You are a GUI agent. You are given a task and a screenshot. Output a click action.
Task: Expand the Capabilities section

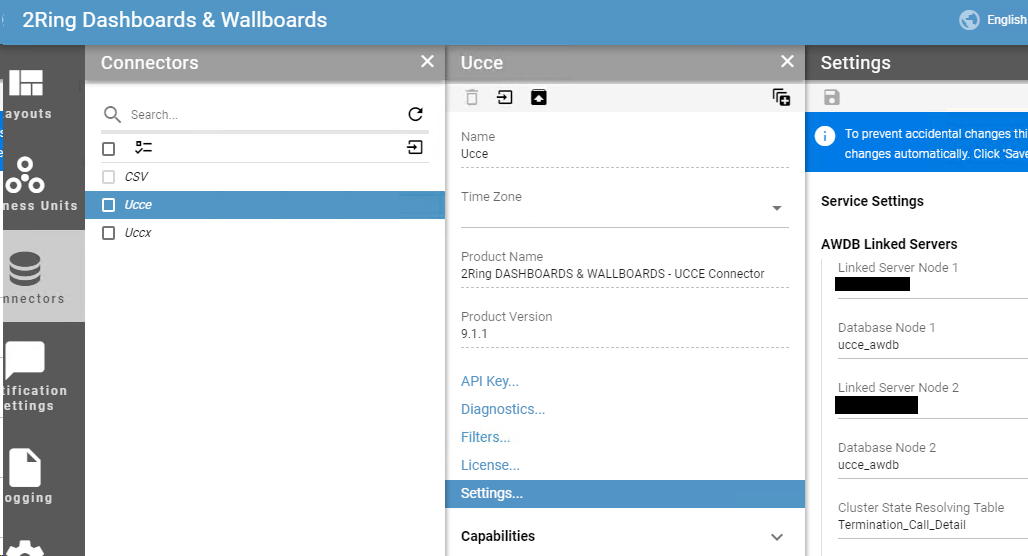coord(624,536)
